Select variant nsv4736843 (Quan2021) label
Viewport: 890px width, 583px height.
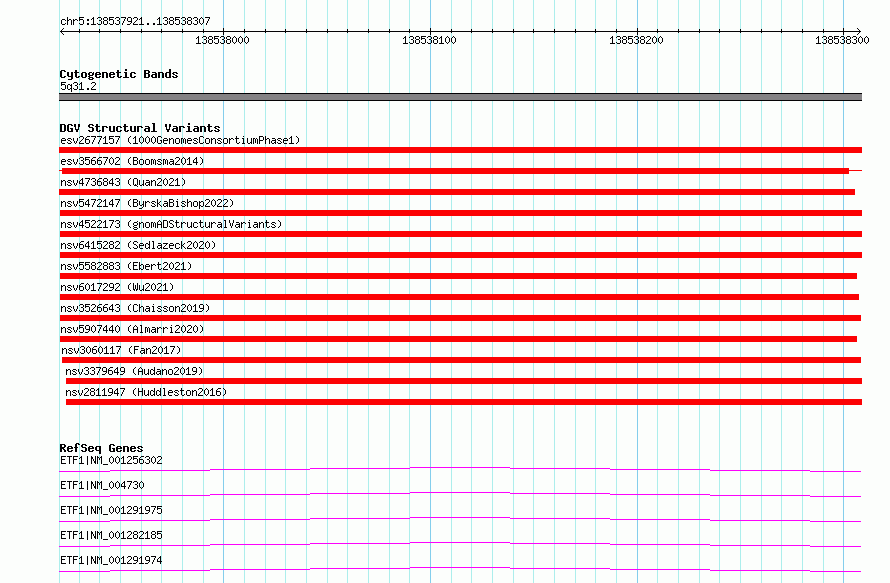click(x=123, y=182)
